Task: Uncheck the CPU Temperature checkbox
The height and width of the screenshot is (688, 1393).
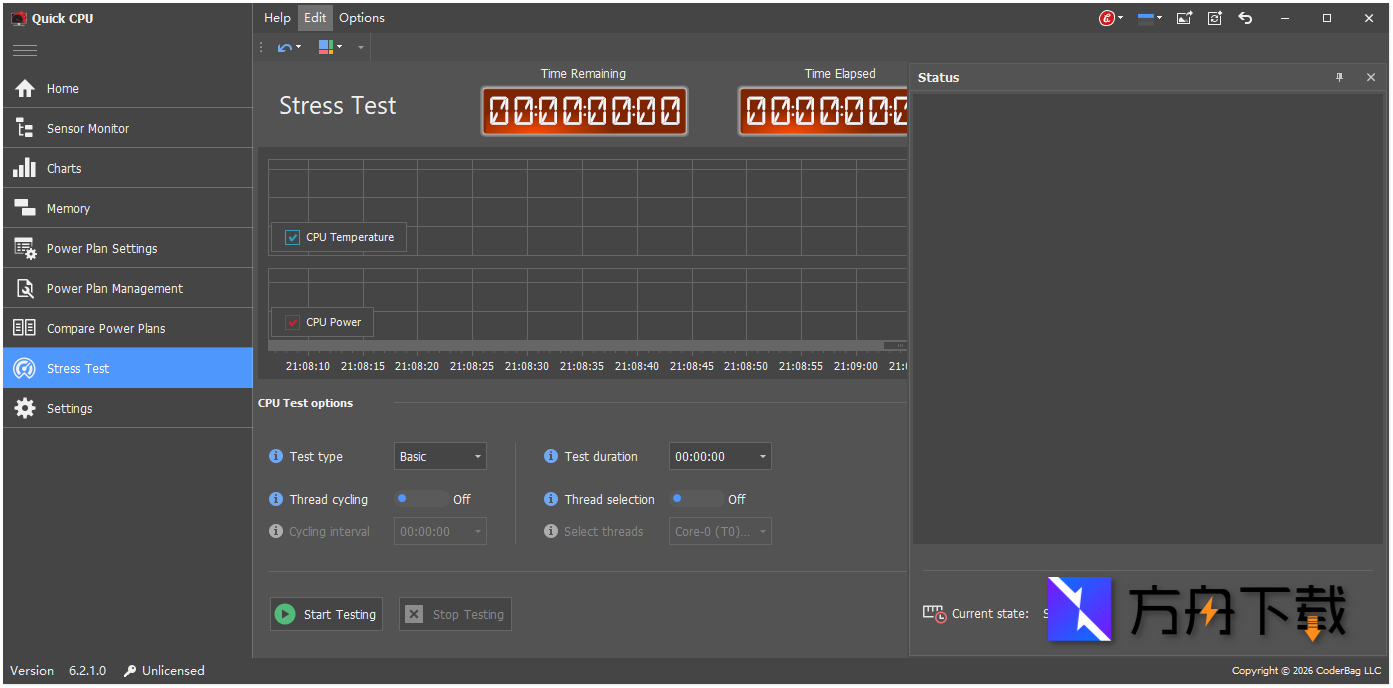Action: (x=293, y=237)
